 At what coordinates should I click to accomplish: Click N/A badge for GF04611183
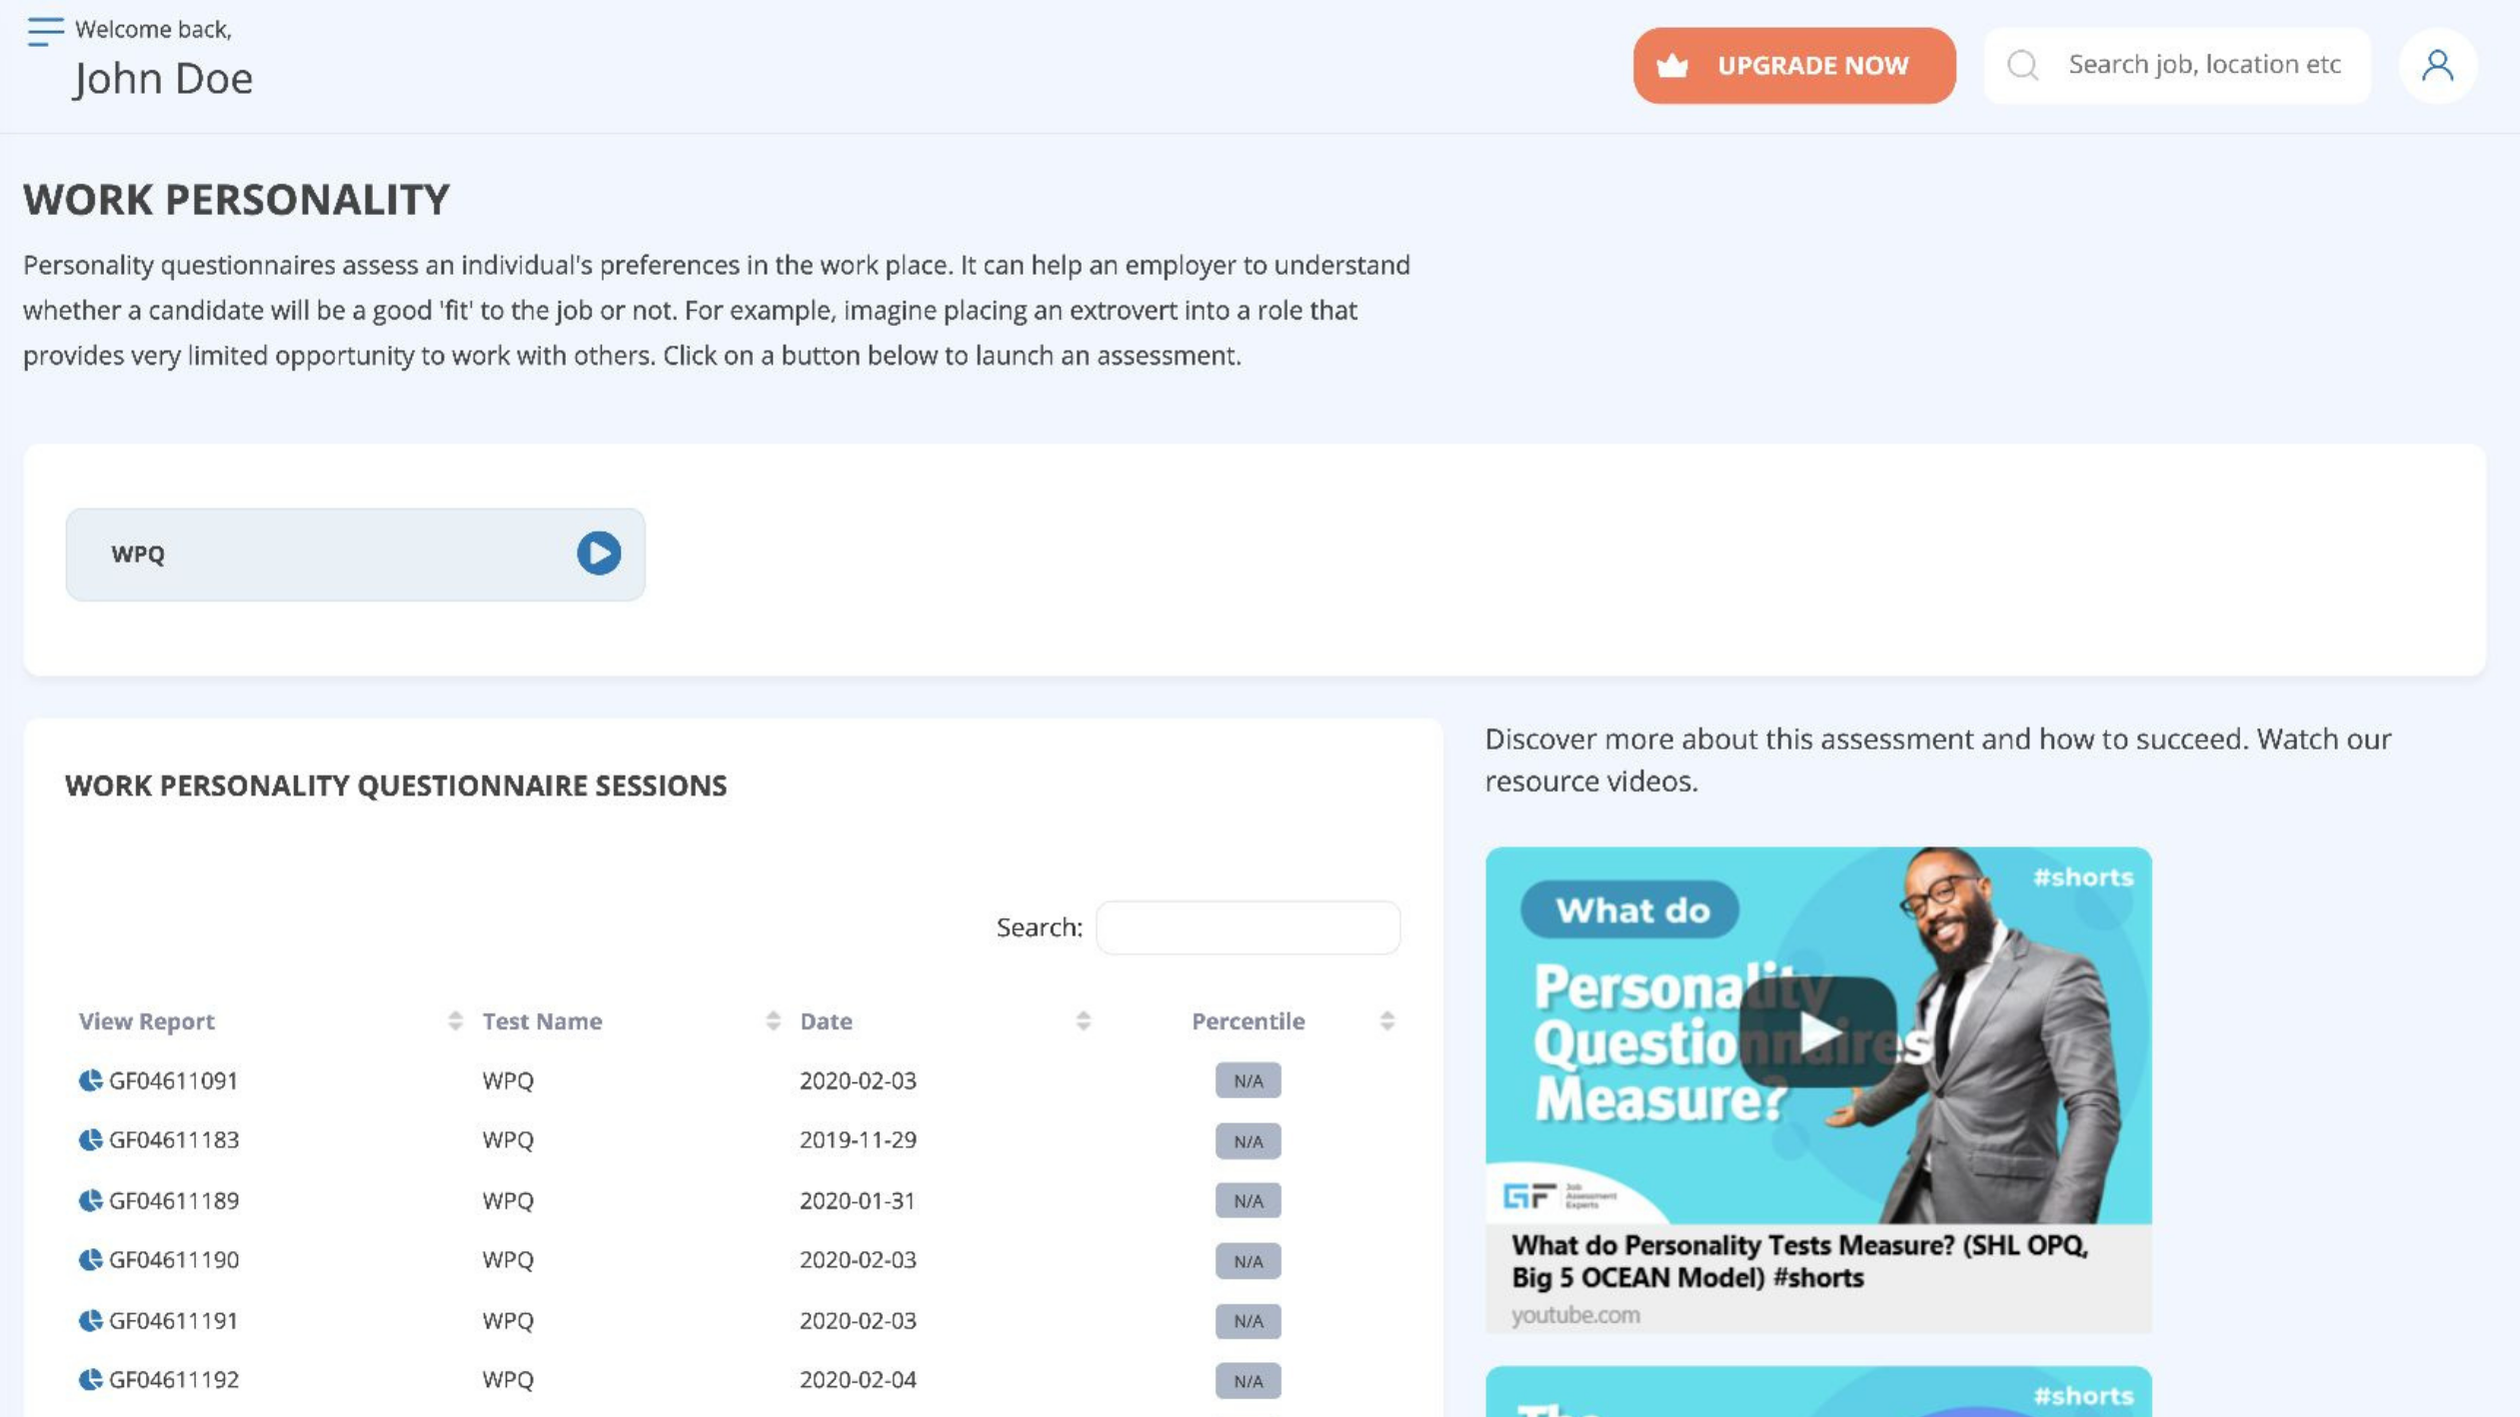(x=1248, y=1141)
